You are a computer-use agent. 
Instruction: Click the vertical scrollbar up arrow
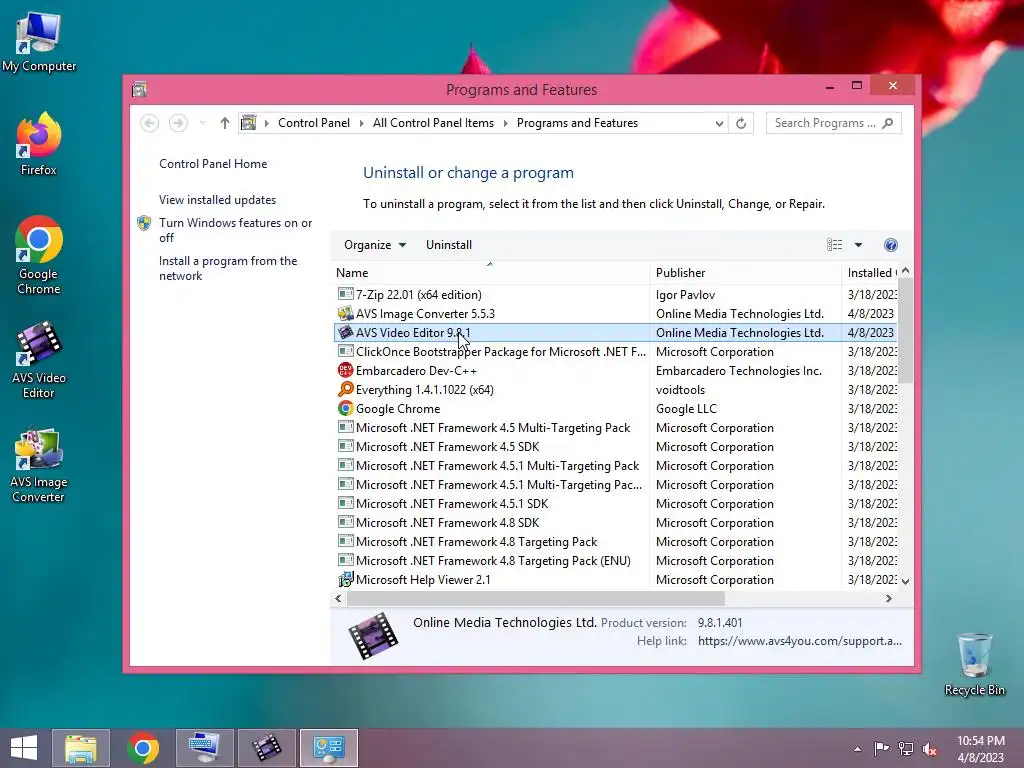(x=905, y=270)
